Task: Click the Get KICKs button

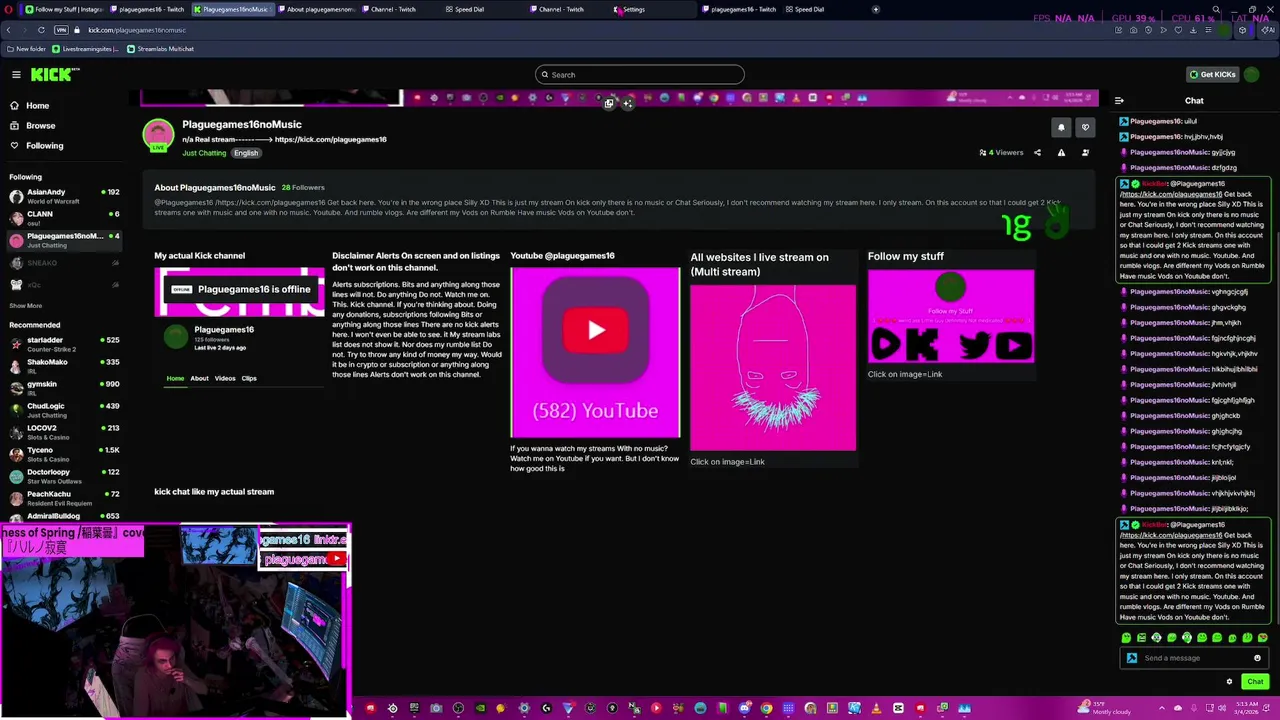Action: (x=1212, y=74)
